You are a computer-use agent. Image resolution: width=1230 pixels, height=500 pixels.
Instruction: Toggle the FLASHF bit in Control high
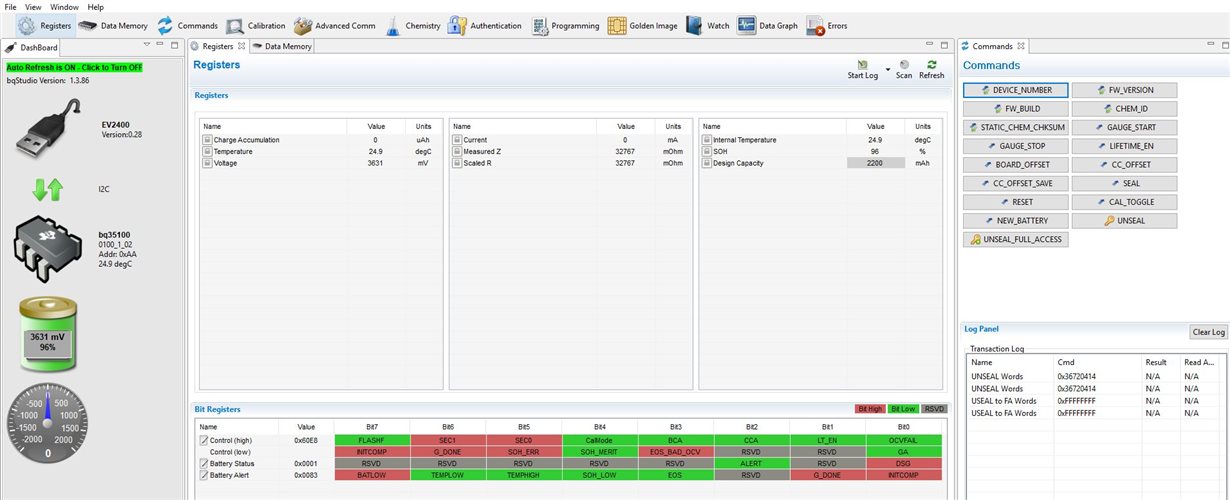[371, 440]
